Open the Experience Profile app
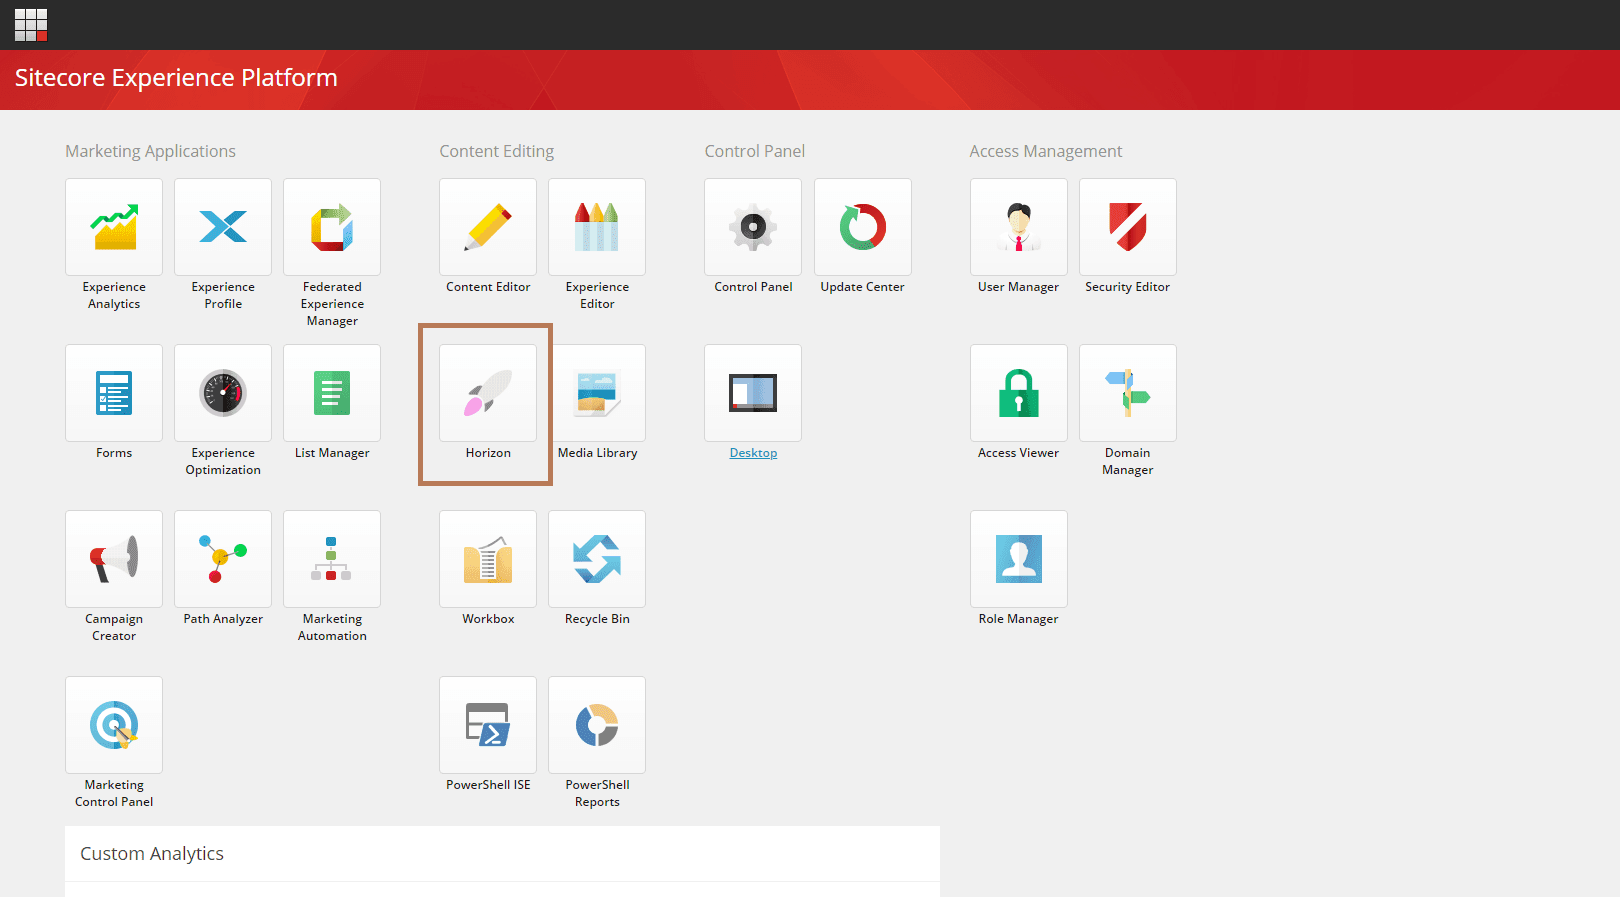Viewport: 1620px width, 897px height. (x=223, y=227)
